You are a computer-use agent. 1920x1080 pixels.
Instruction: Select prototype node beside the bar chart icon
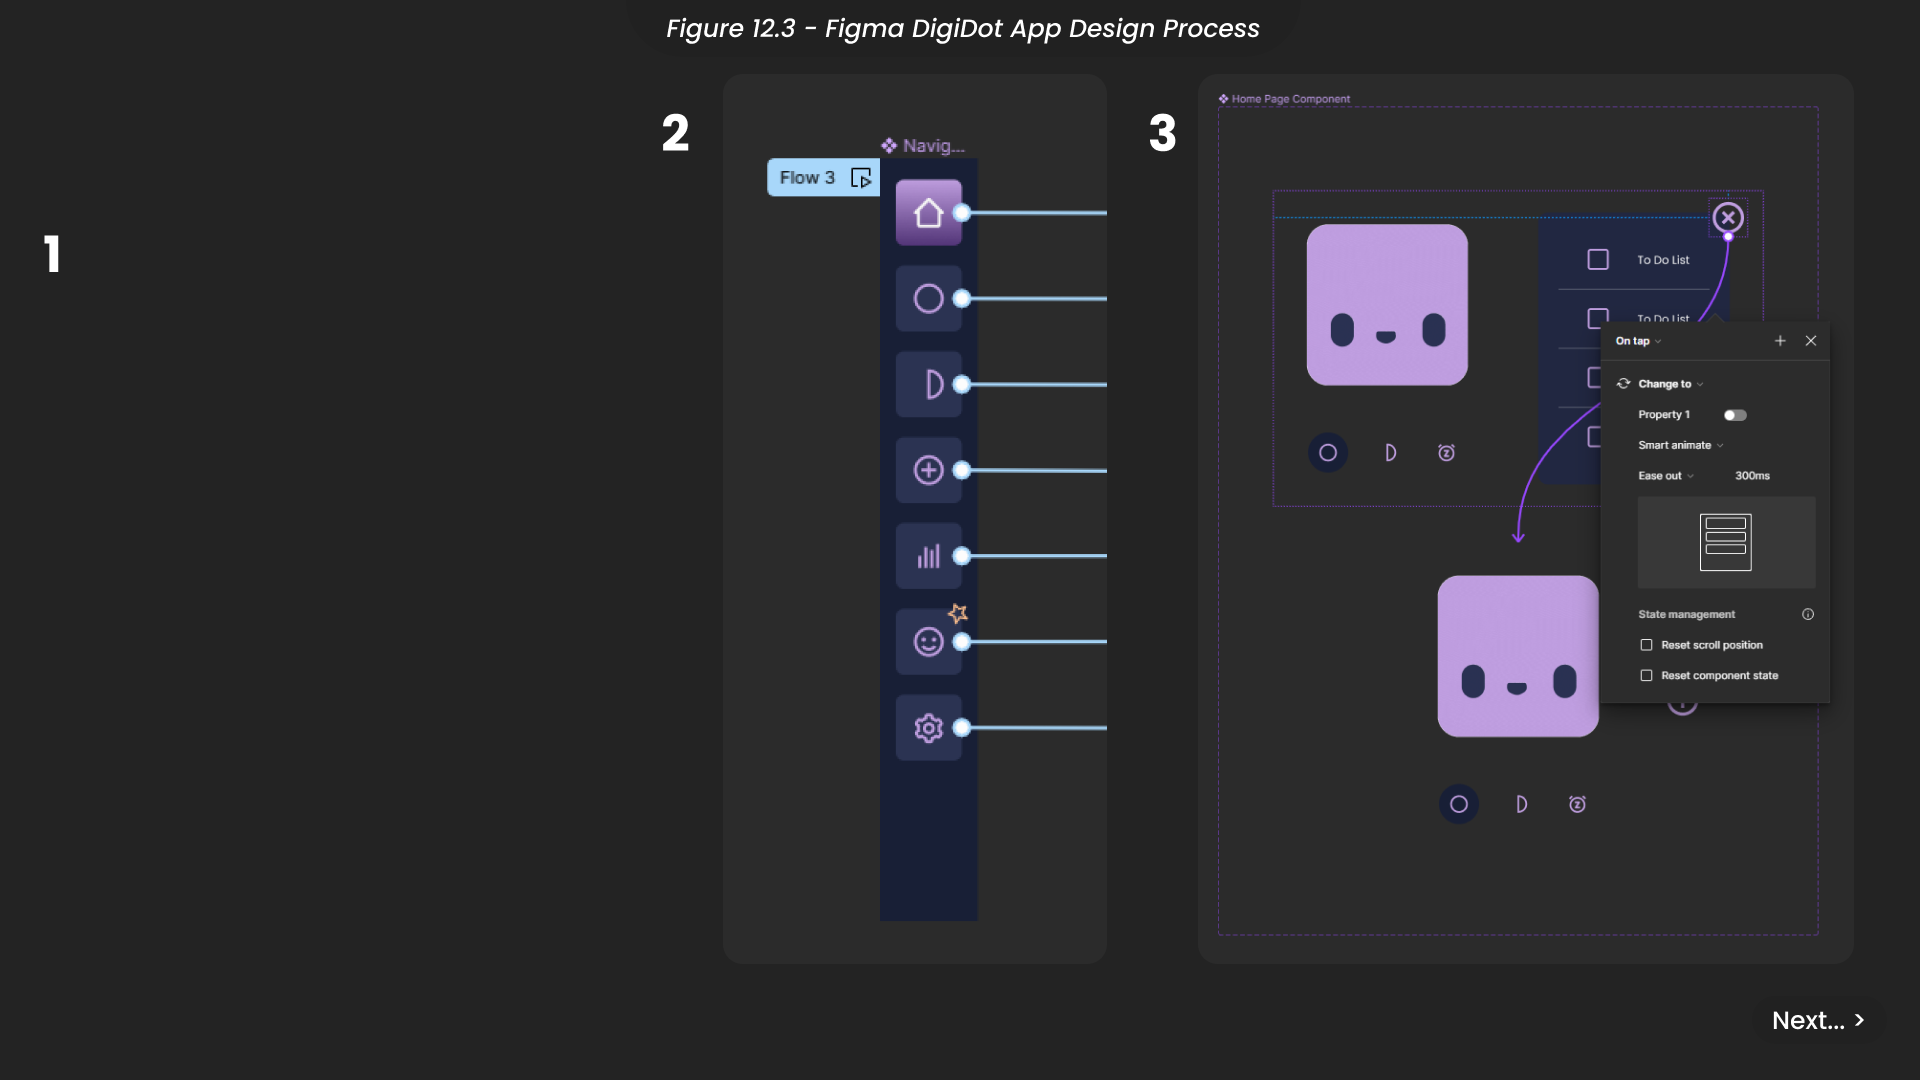(x=962, y=556)
